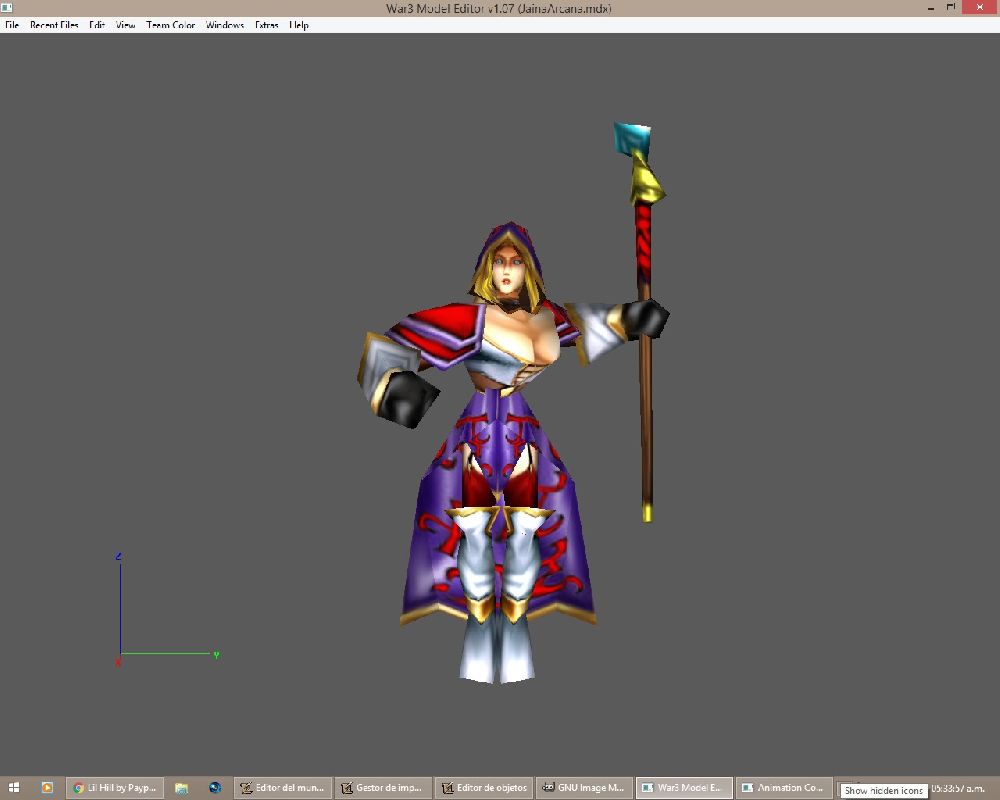
Task: Close the War3 Model Editor window
Action: tap(980, 7)
